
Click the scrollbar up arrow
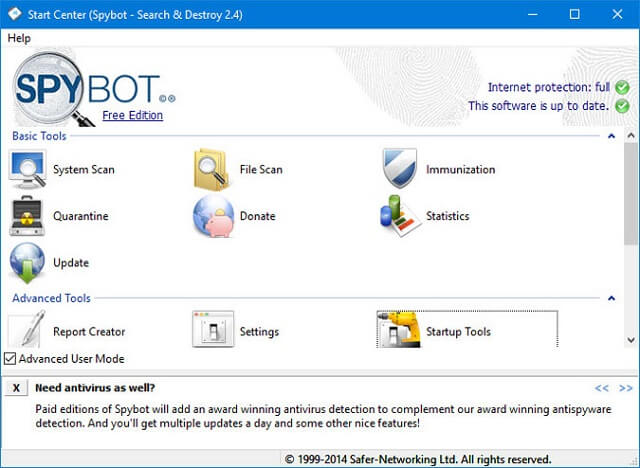[x=631, y=135]
